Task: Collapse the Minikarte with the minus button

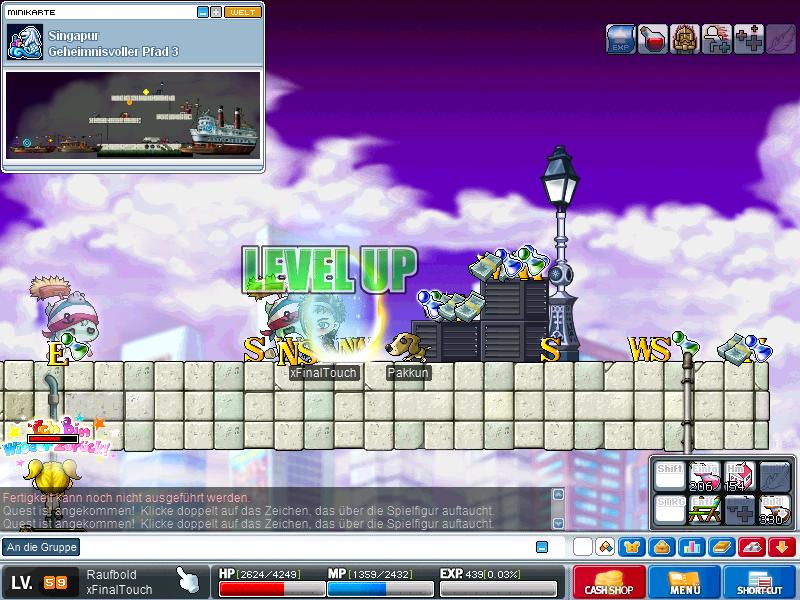Action: pyautogui.click(x=203, y=12)
